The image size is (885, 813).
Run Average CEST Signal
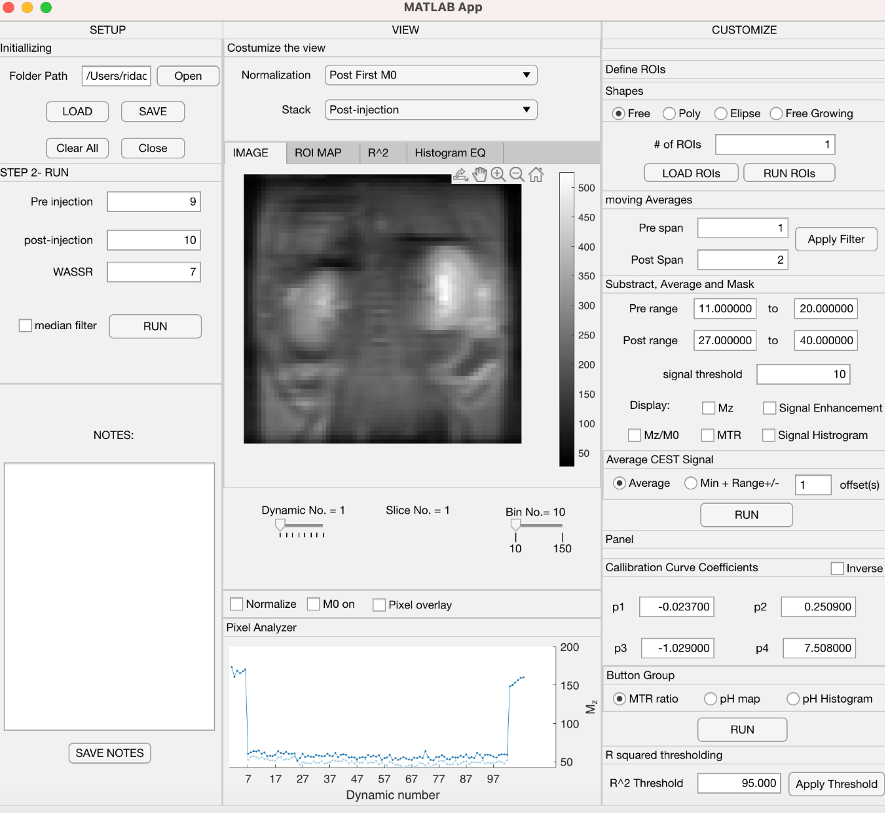click(747, 515)
